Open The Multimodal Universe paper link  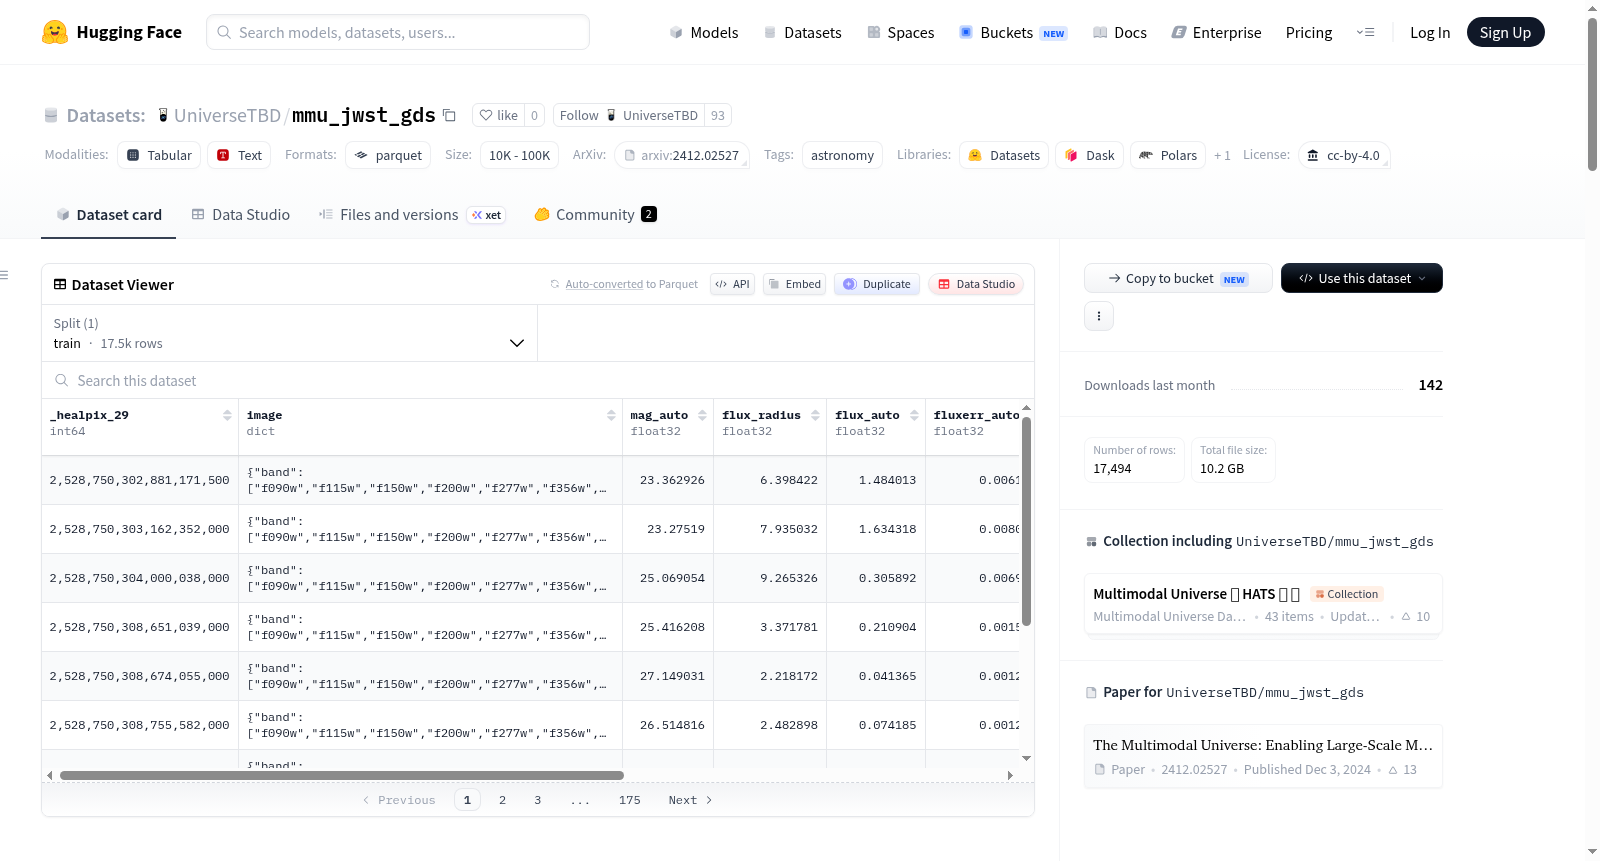tap(1263, 756)
